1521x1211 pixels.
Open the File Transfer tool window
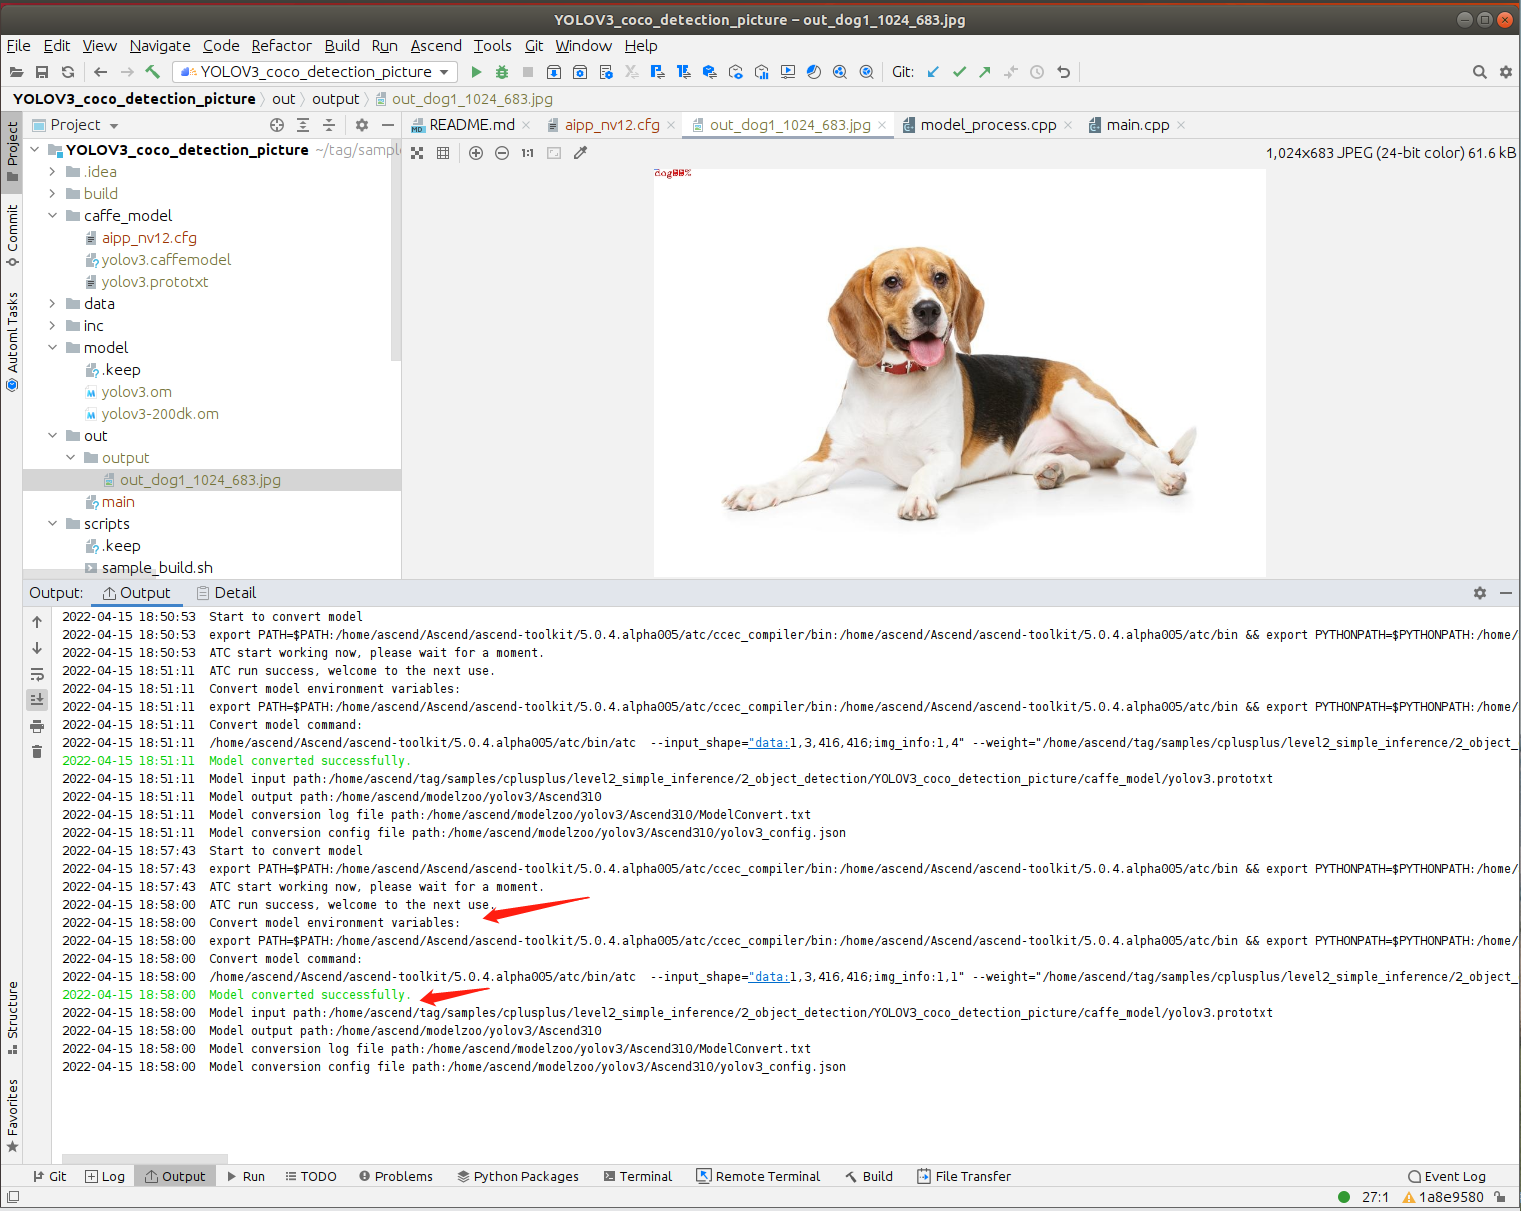[964, 1177]
